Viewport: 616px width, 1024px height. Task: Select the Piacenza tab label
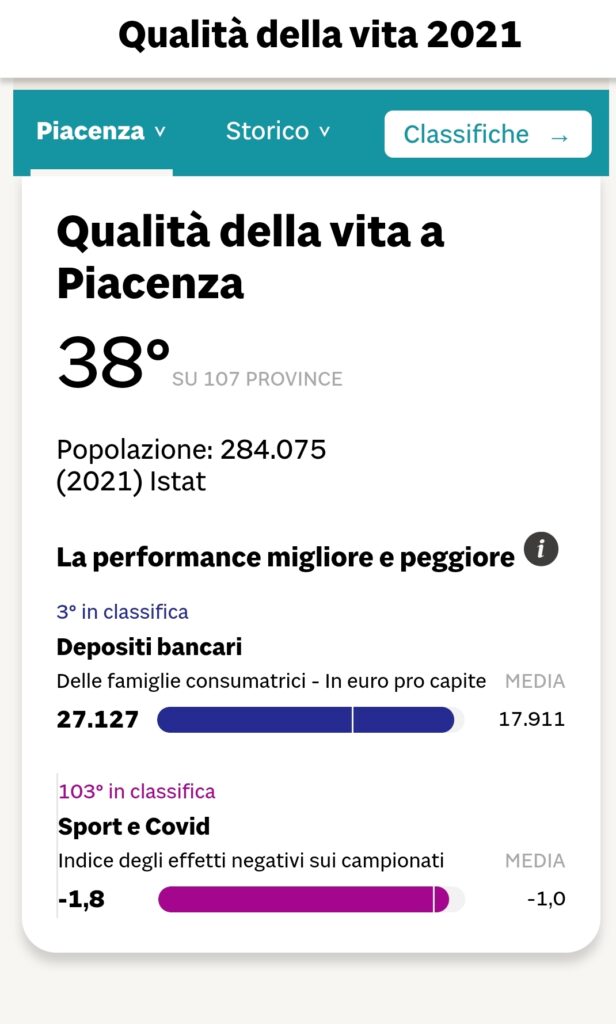90,132
